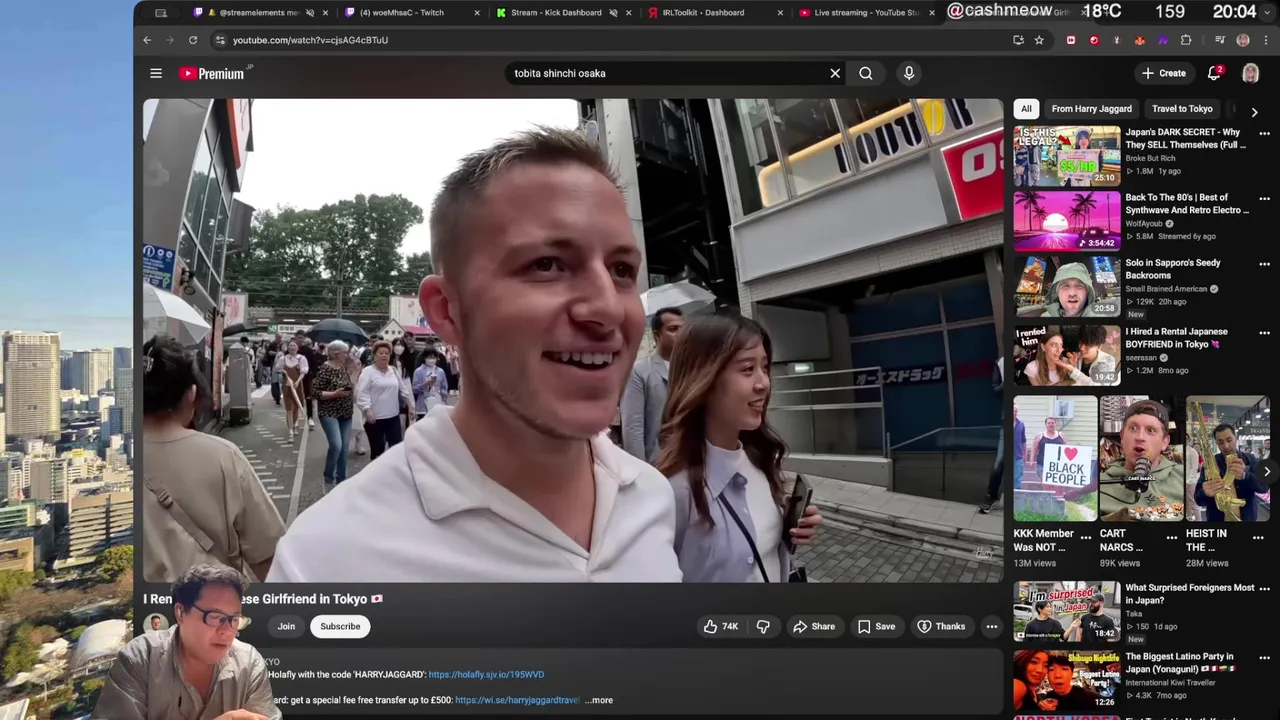This screenshot has height=720, width=1280.
Task: Start voice search with the microphone icon
Action: [909, 73]
